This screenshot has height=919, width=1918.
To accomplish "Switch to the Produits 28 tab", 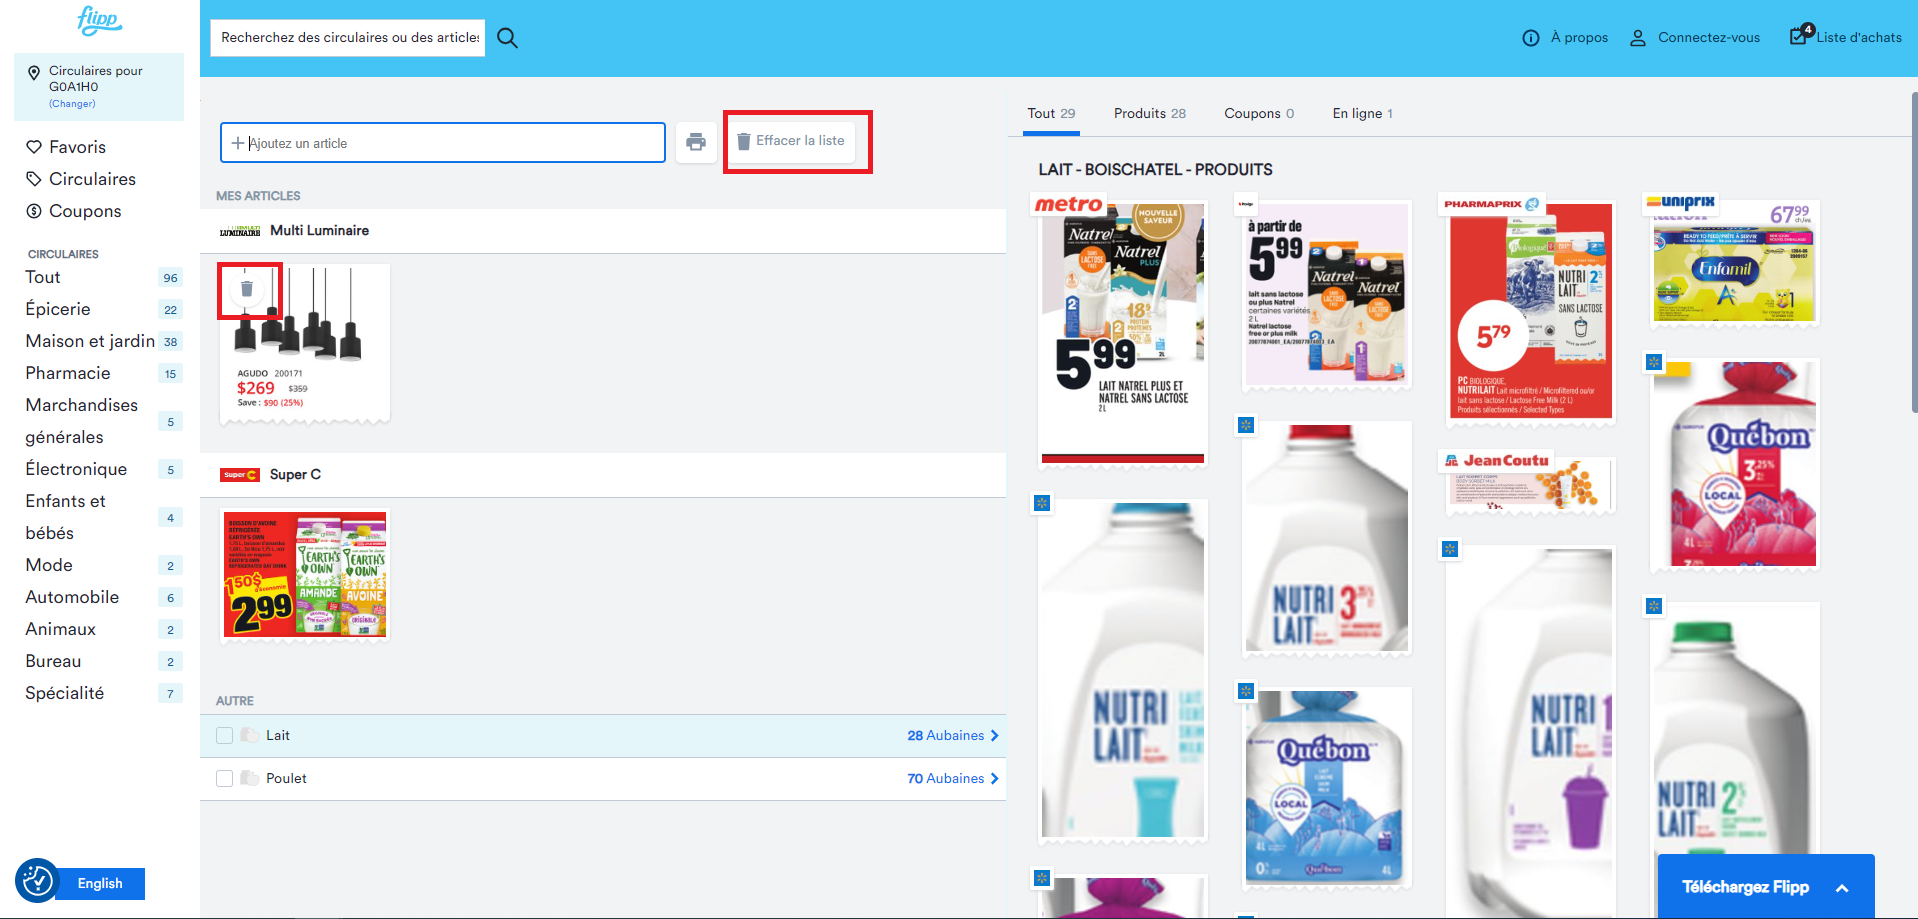I will (x=1150, y=113).
